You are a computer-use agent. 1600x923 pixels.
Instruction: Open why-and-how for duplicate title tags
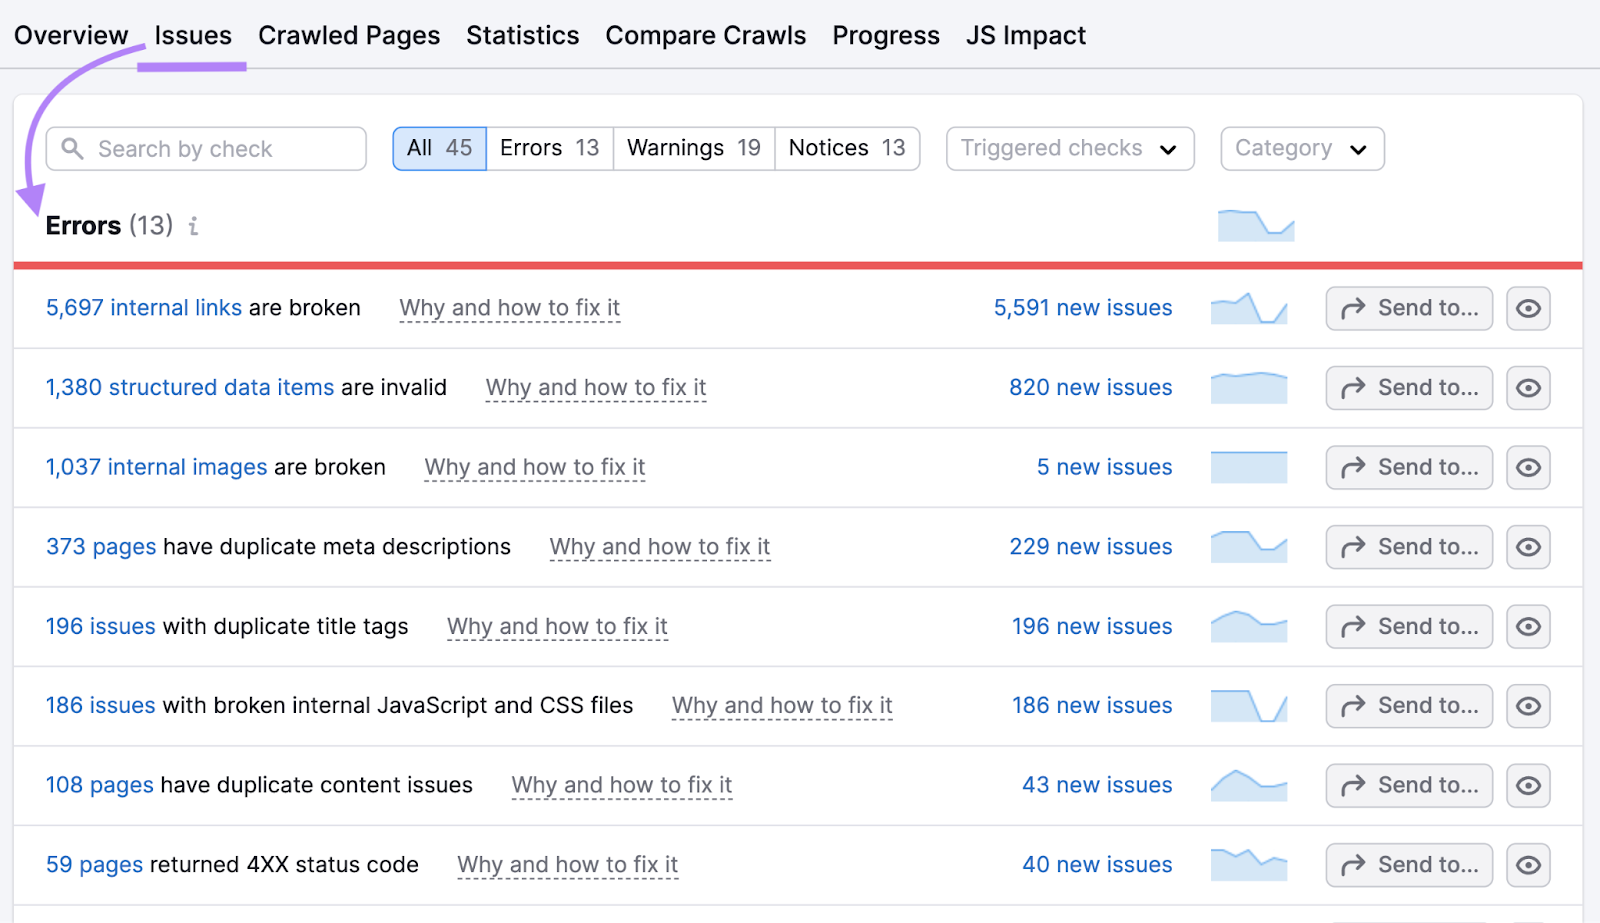(x=557, y=626)
